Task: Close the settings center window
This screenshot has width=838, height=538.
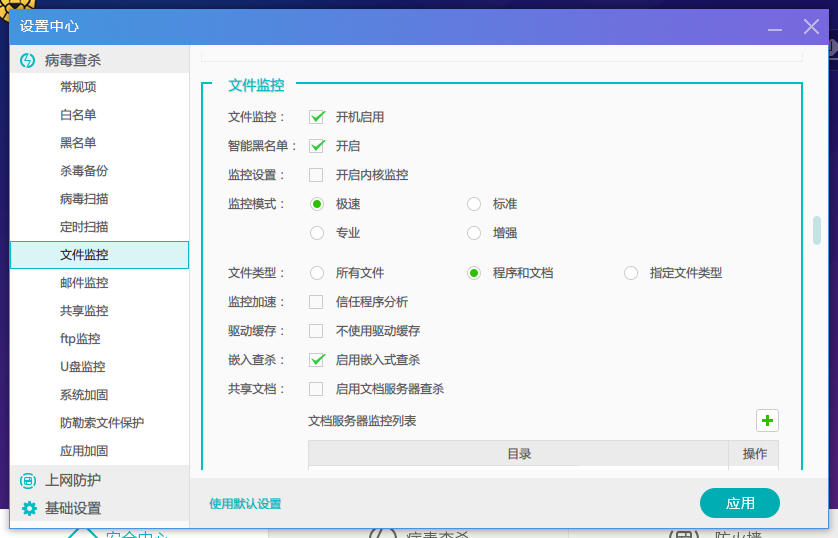Action: pos(810,27)
